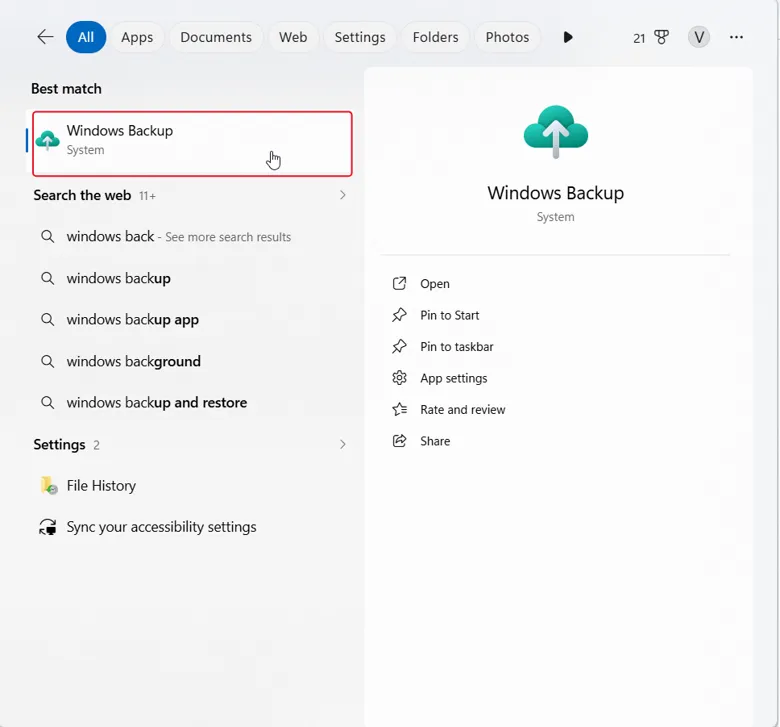The width and height of the screenshot is (780, 727).
Task: Click search icon beside 'windows backup app'
Action: click(x=48, y=319)
